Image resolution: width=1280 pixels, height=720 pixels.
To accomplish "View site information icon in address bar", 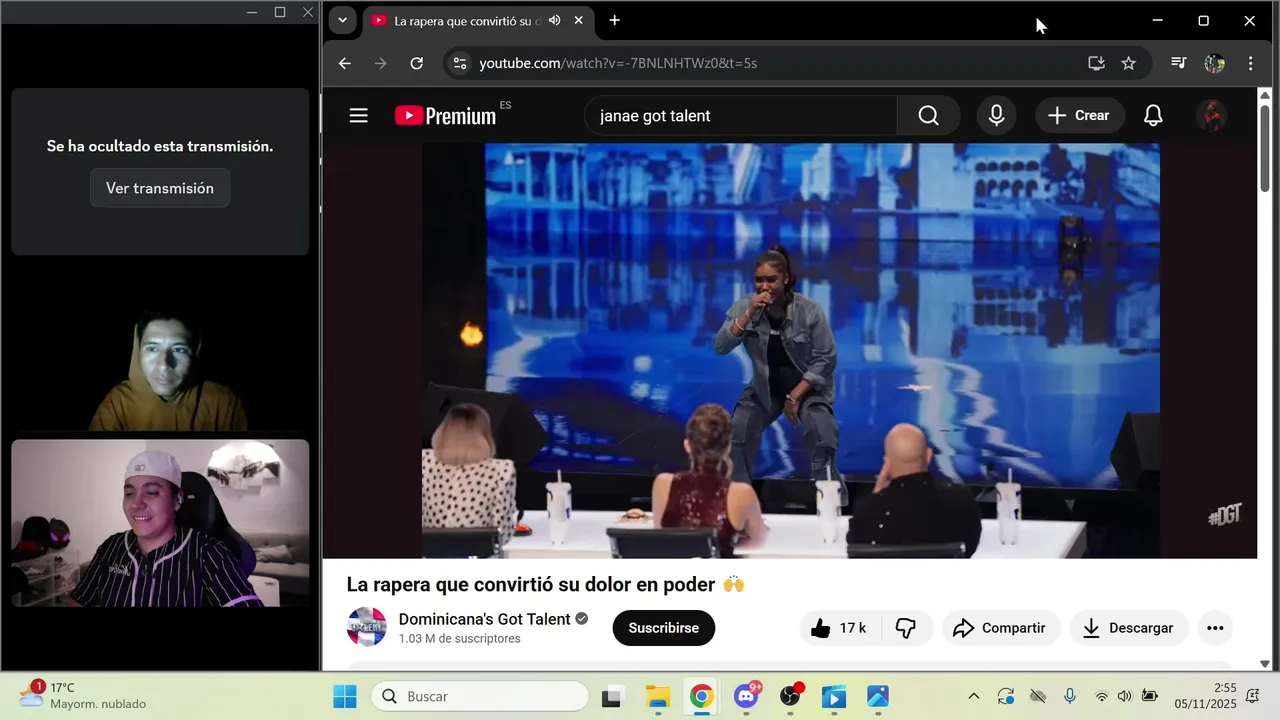I will (459, 63).
